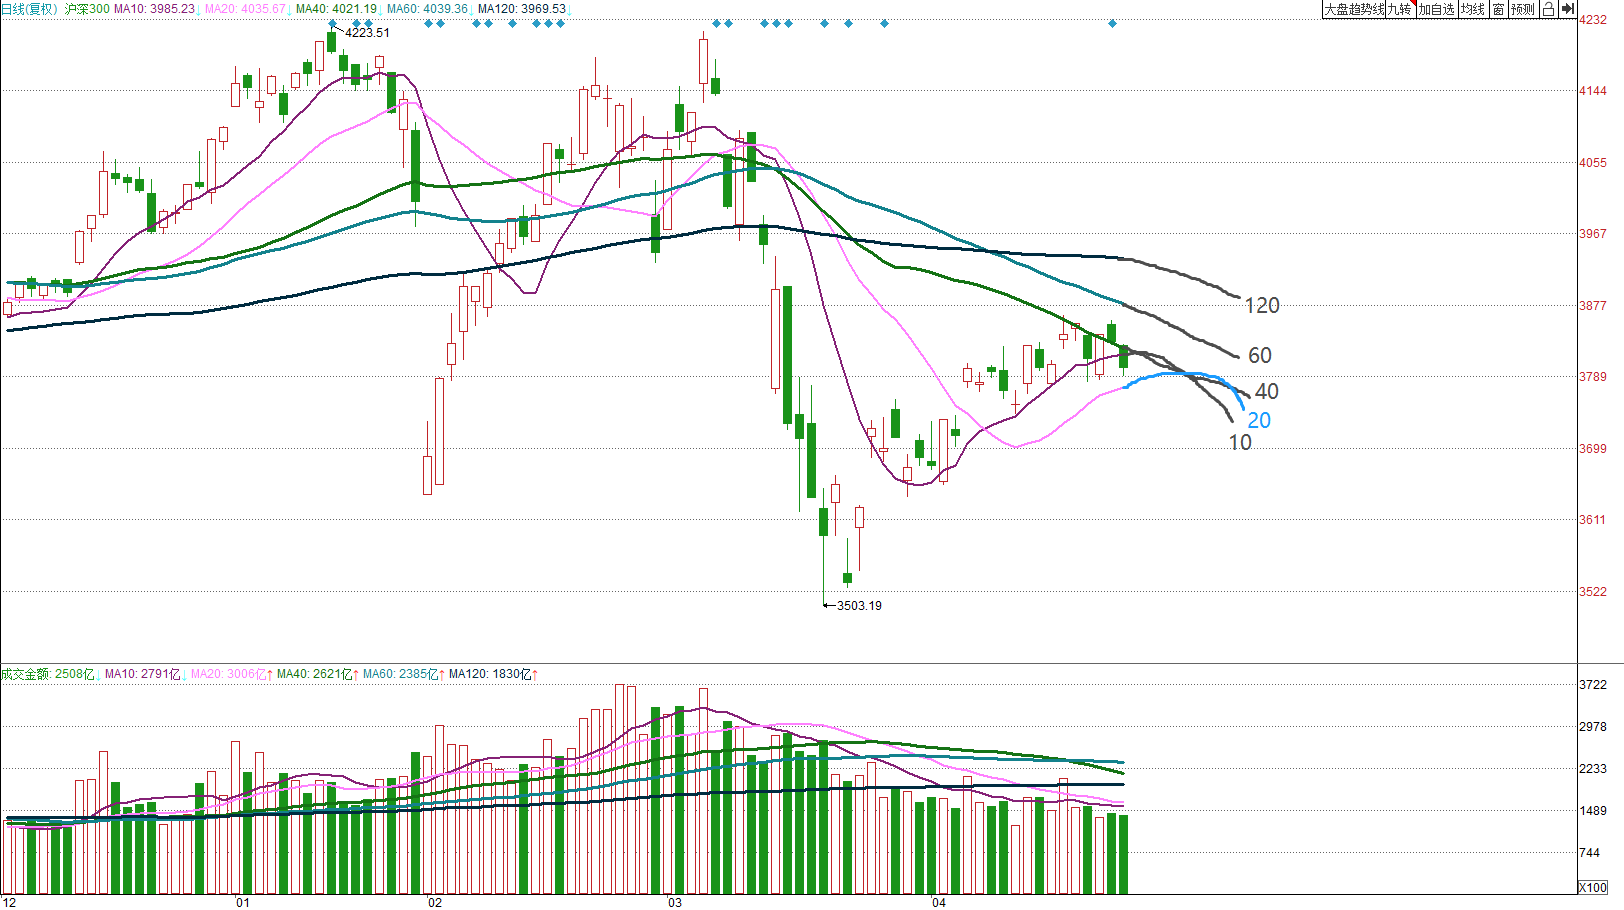Click the blue 20 forecast line label
Screen dimensions: 1624x910
tap(1259, 421)
